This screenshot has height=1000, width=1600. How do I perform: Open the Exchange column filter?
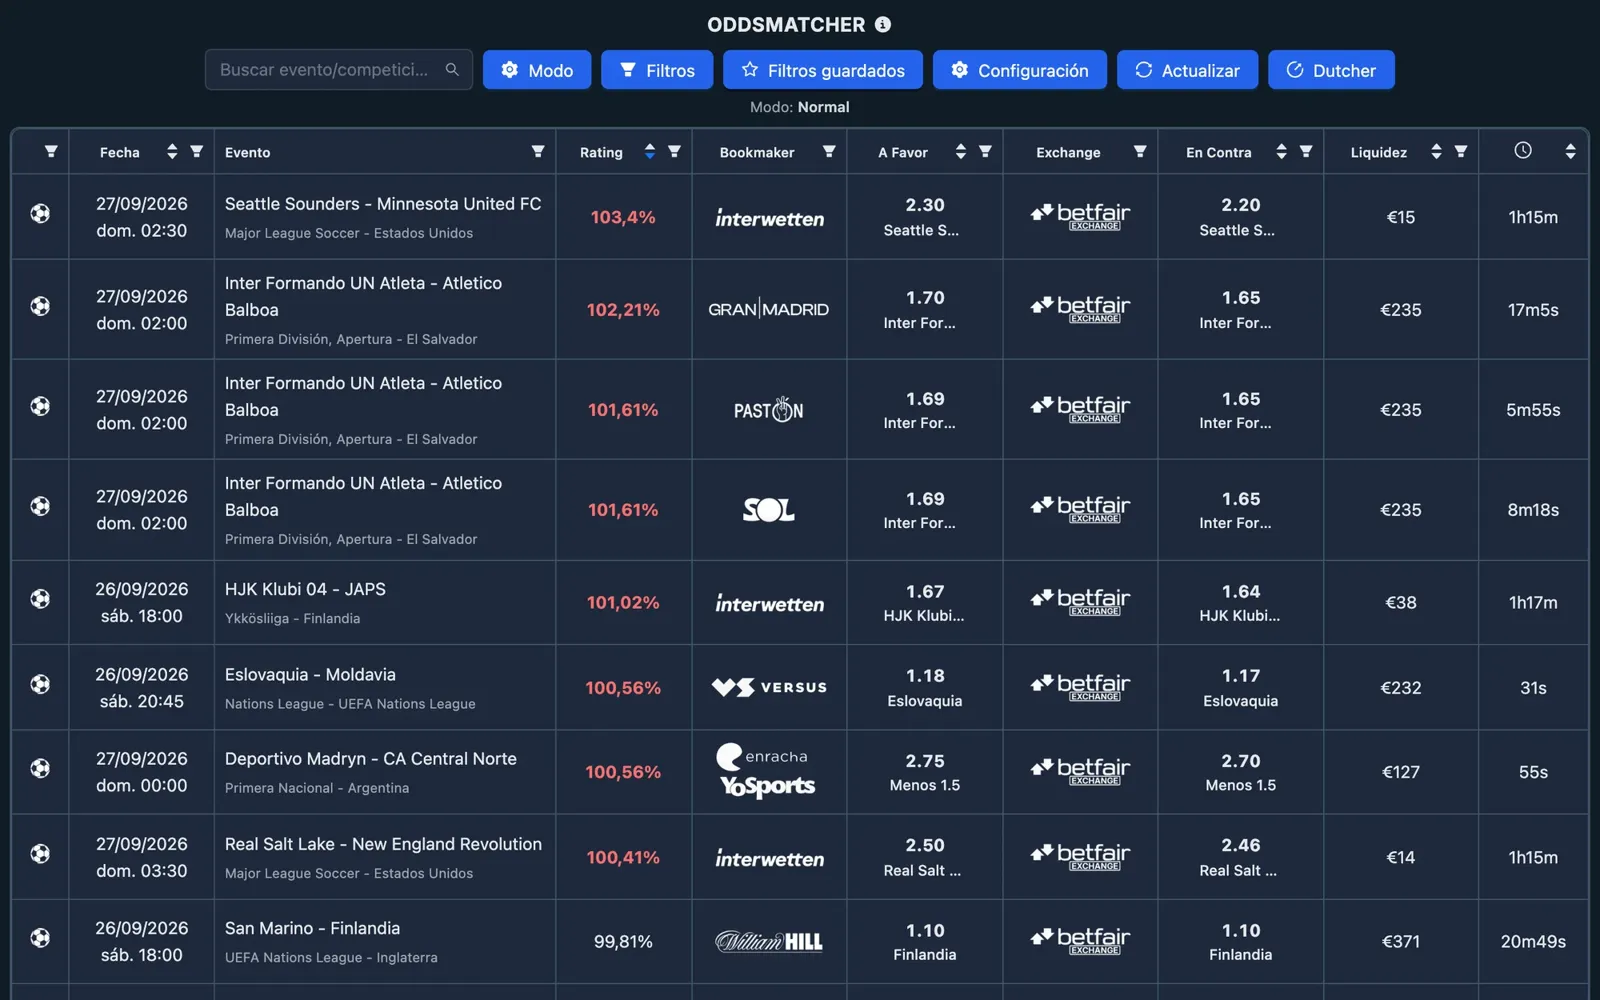coord(1140,152)
